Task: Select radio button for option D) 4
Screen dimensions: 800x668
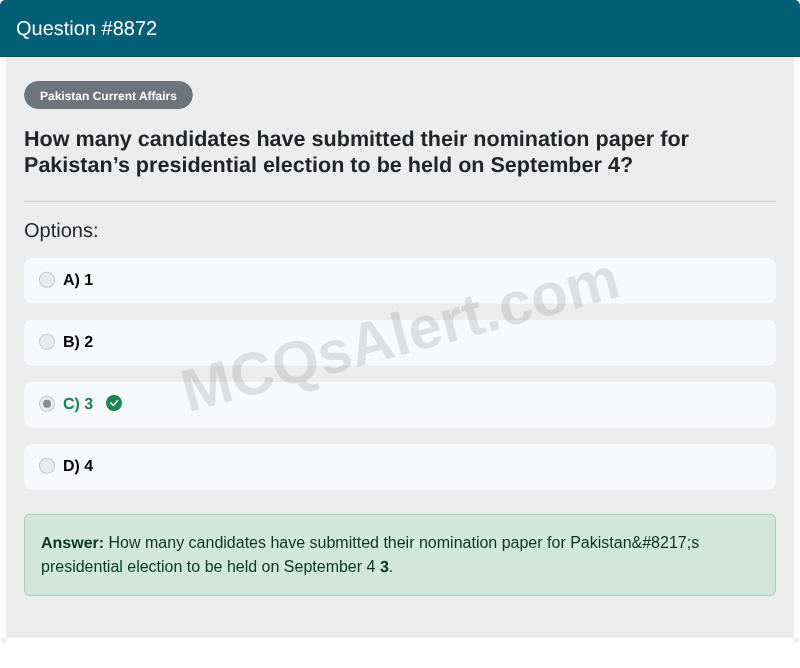Action: [47, 466]
